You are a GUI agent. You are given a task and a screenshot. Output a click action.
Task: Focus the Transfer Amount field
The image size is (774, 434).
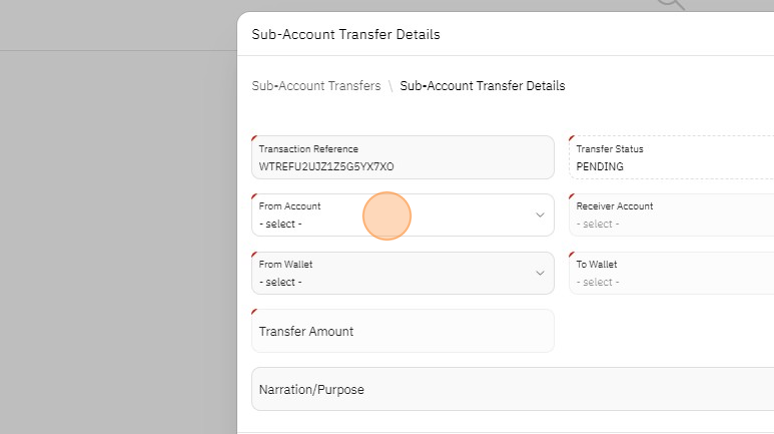pos(402,331)
